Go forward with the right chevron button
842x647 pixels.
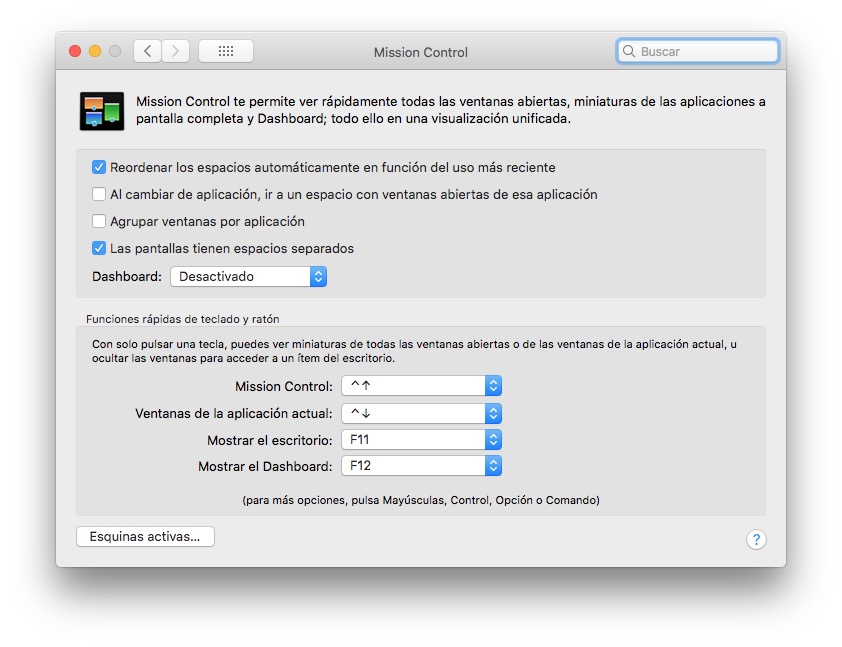tap(176, 52)
